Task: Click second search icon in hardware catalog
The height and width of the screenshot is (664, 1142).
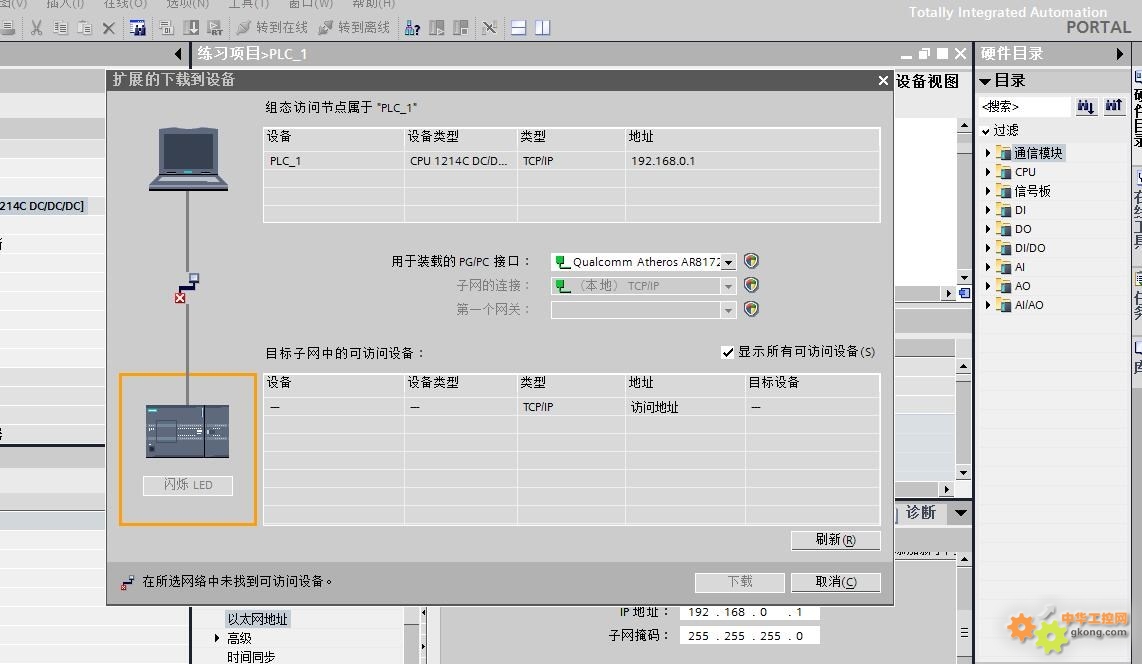Action: (1114, 106)
